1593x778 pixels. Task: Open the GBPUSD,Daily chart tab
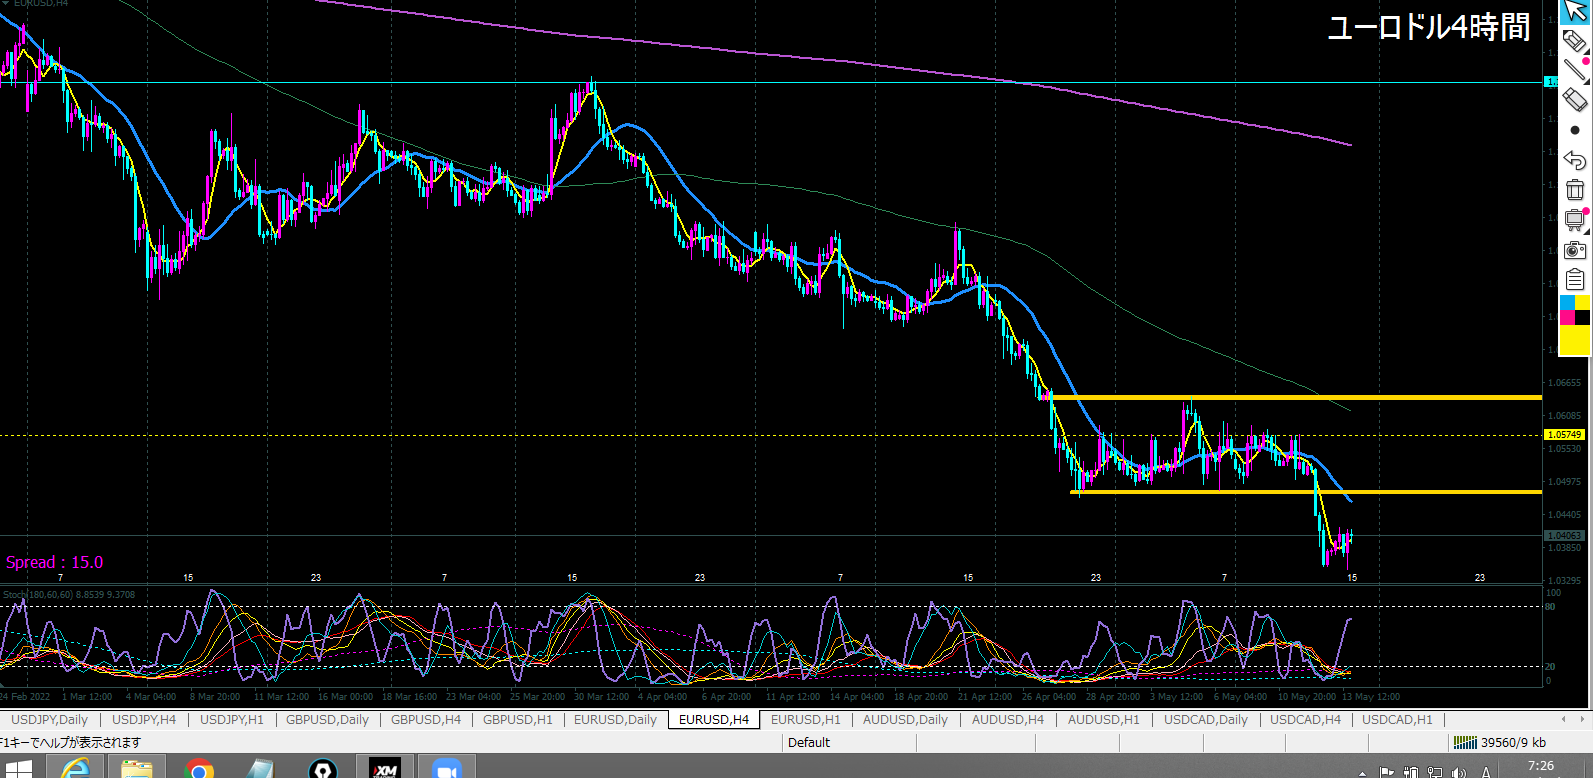[x=327, y=719]
